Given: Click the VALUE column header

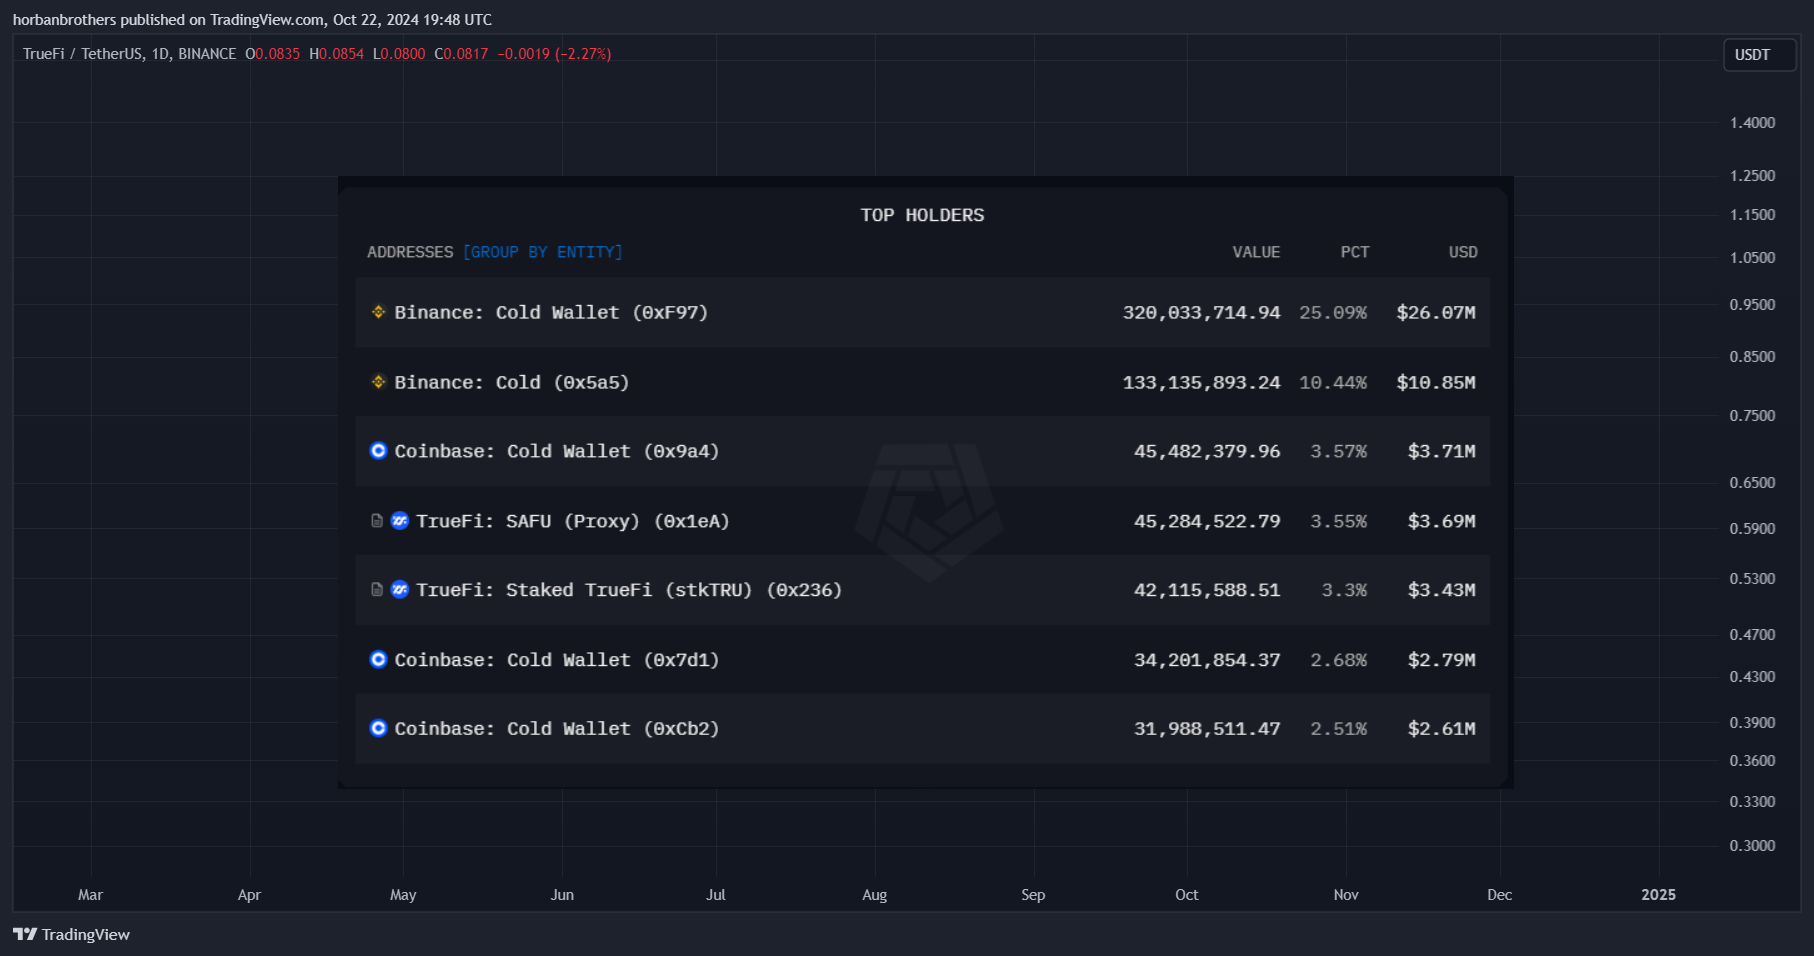Looking at the screenshot, I should (1256, 252).
